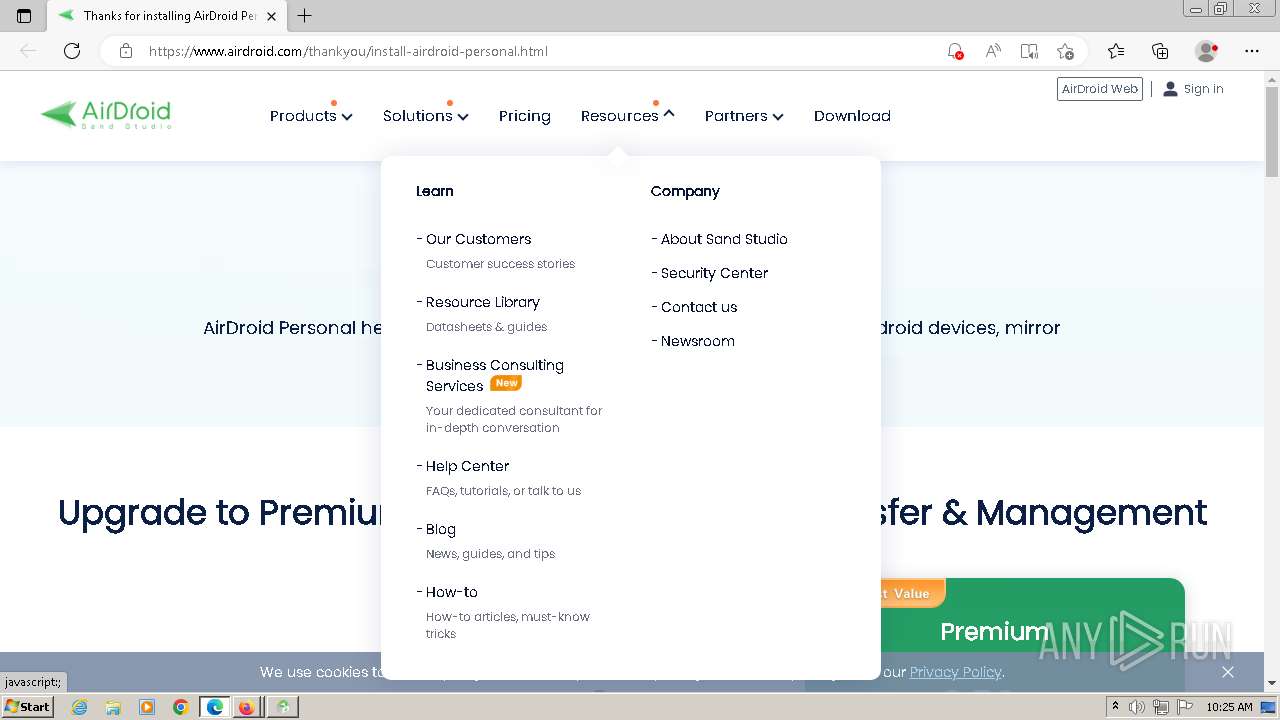Image resolution: width=1280 pixels, height=720 pixels.
Task: Open the How-to link
Action: click(x=451, y=592)
